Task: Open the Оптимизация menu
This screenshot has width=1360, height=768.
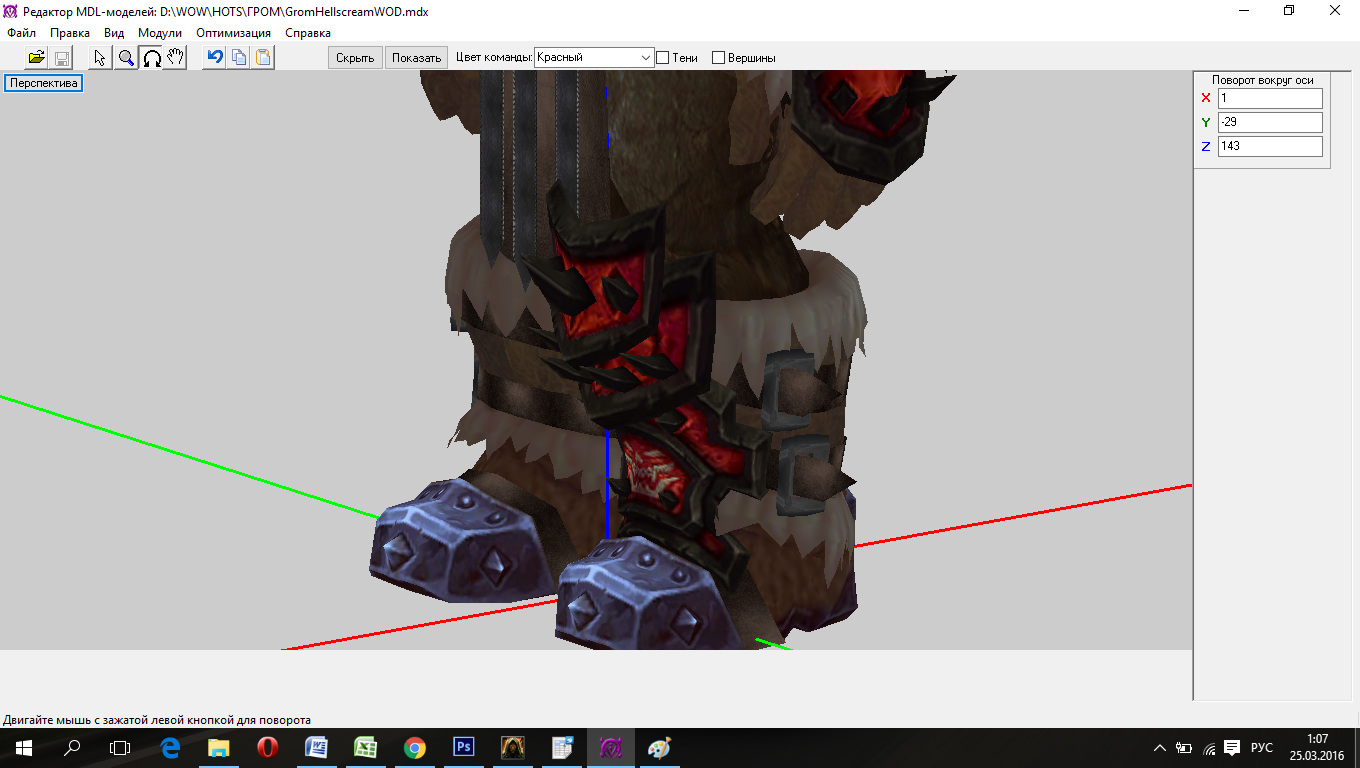Action: pos(233,33)
